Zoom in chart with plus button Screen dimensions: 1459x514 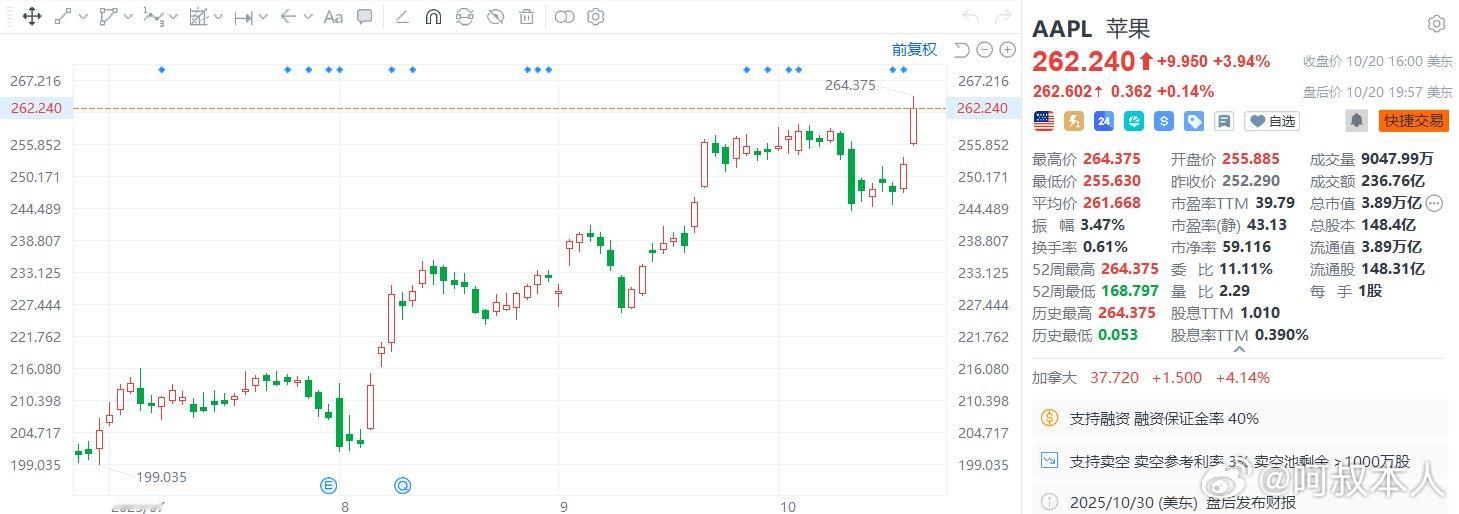[1008, 50]
